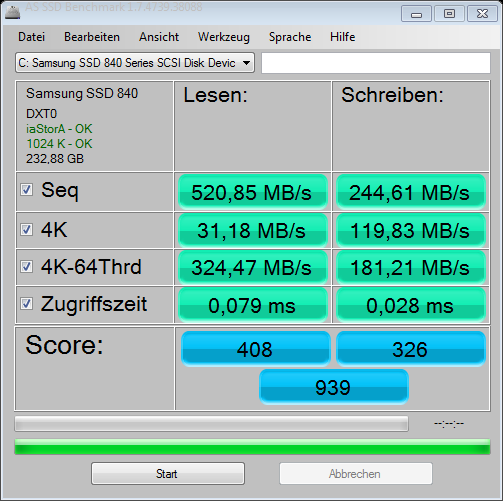
Task: Click the write score 326
Action: [x=411, y=349]
